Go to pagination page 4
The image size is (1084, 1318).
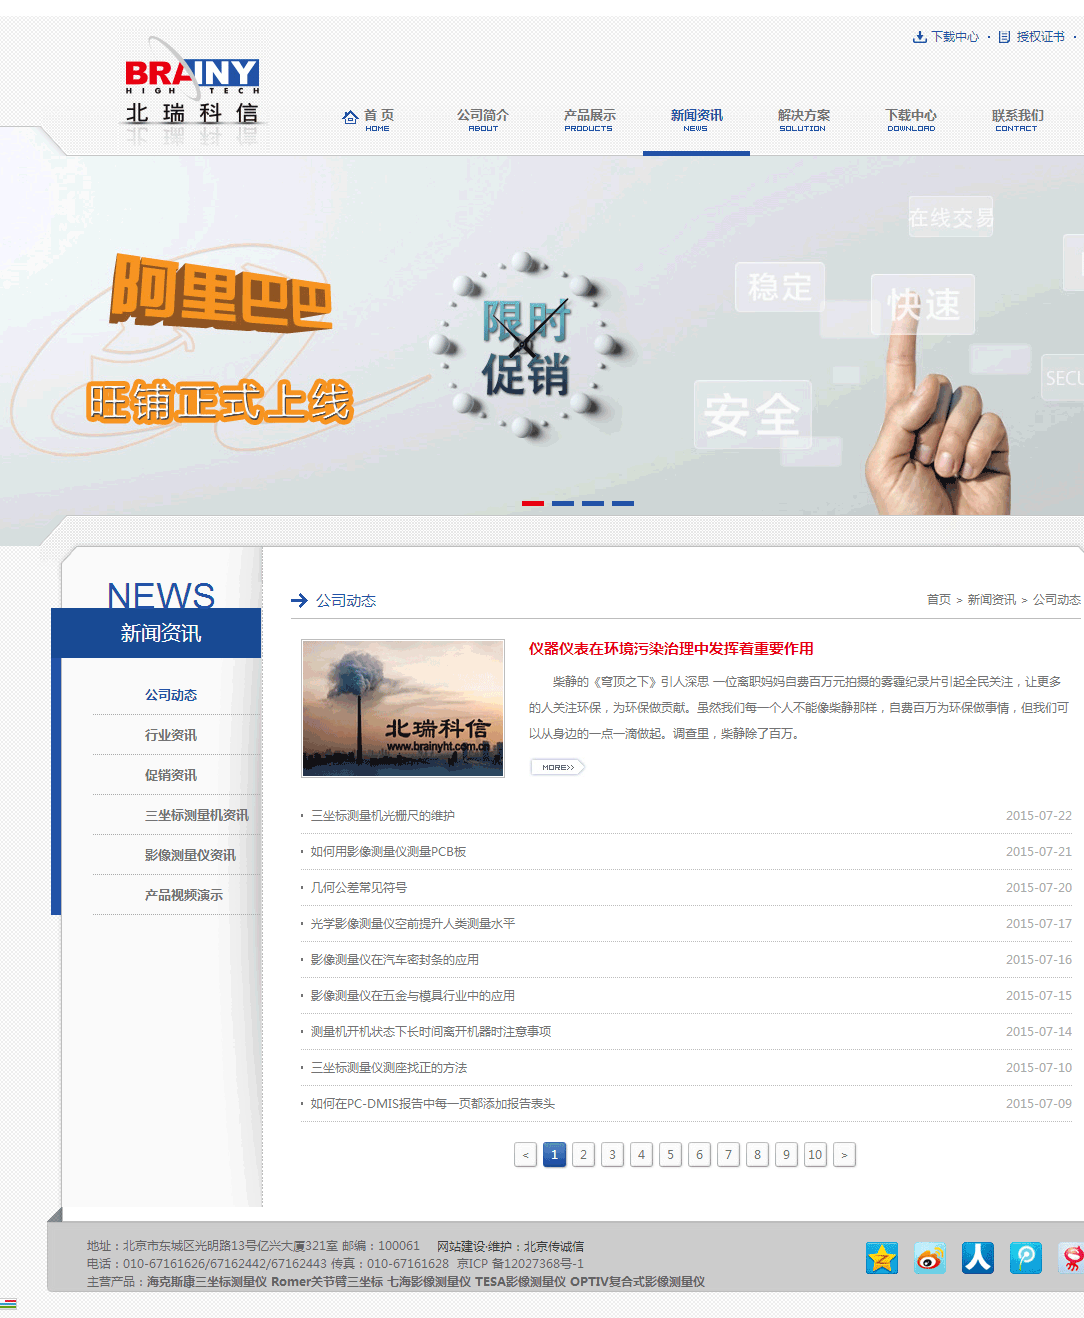pyautogui.click(x=641, y=1155)
